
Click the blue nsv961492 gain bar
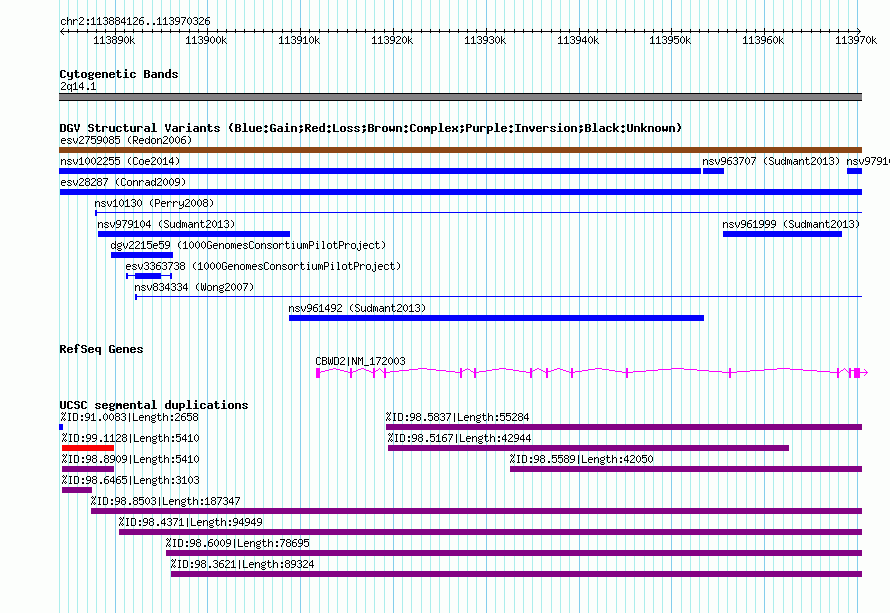coord(496,318)
